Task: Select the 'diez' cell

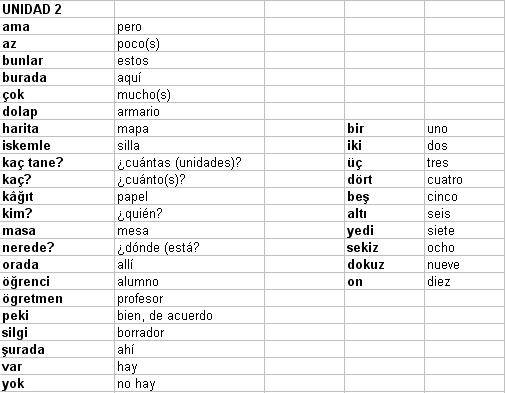Action: [x=464, y=281]
